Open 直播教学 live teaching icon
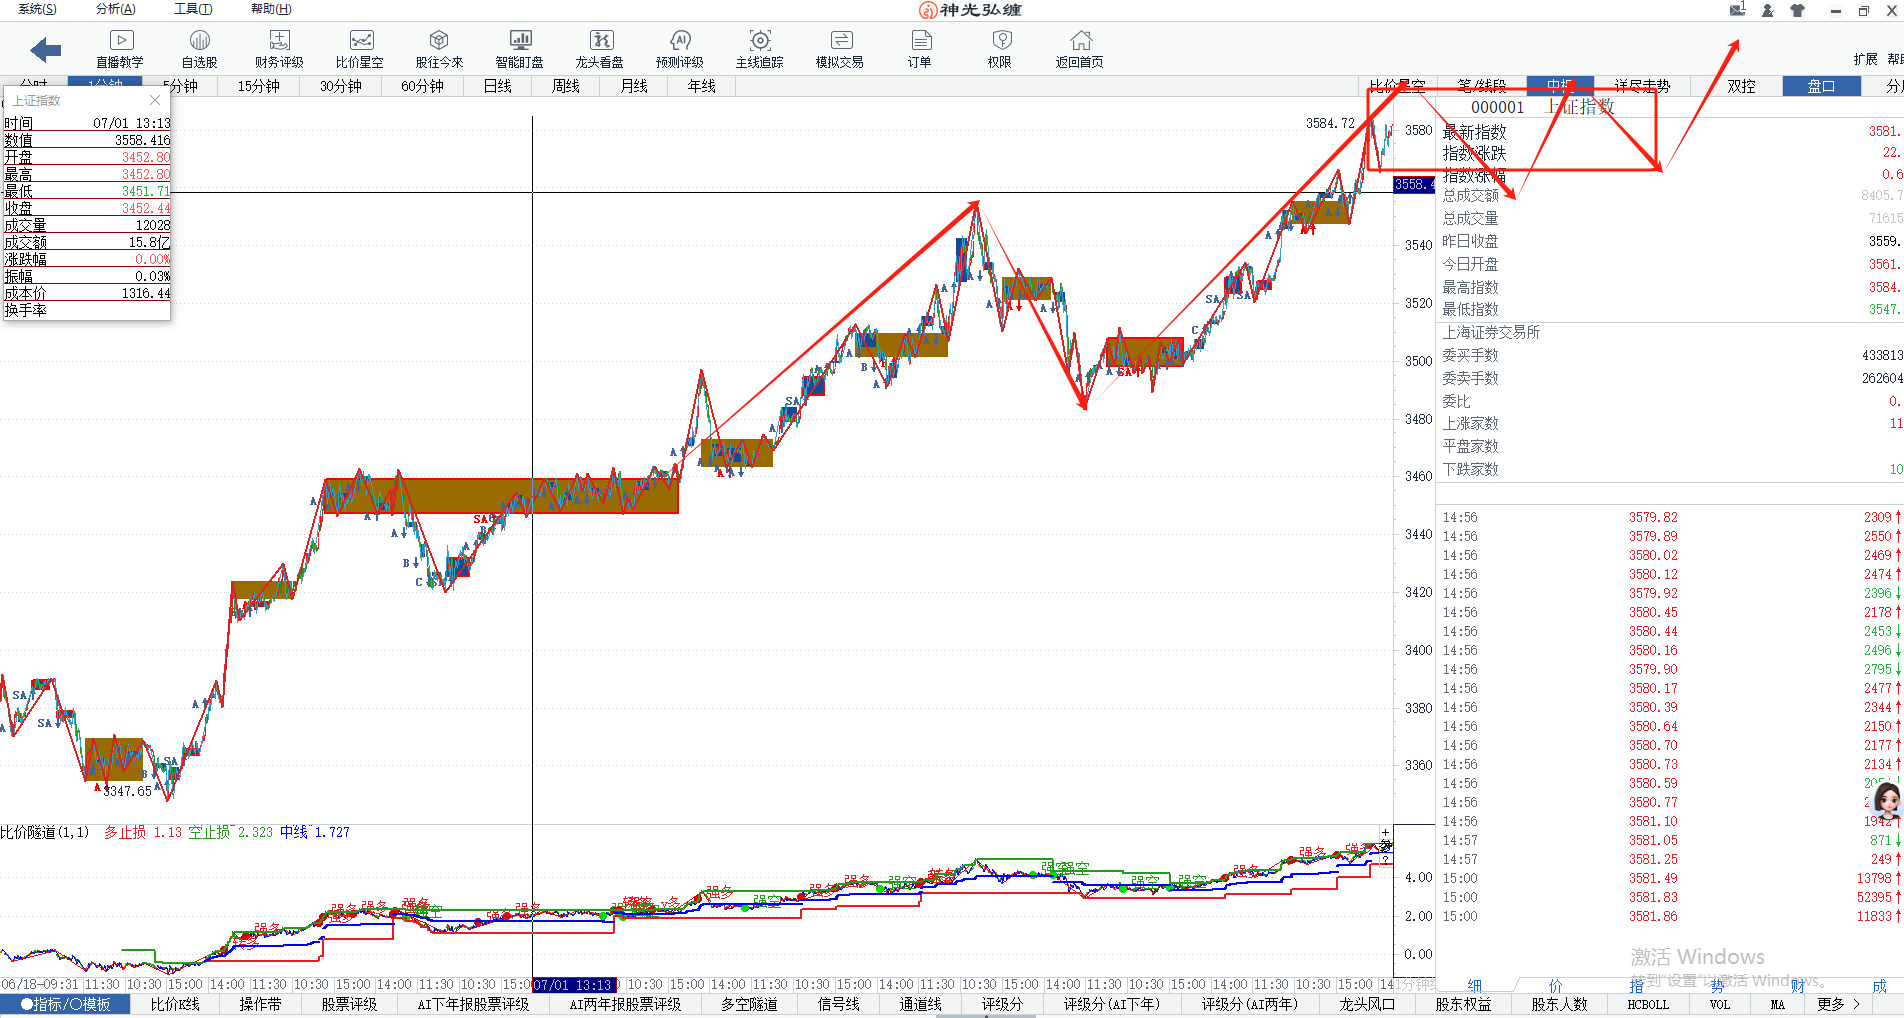 (120, 48)
